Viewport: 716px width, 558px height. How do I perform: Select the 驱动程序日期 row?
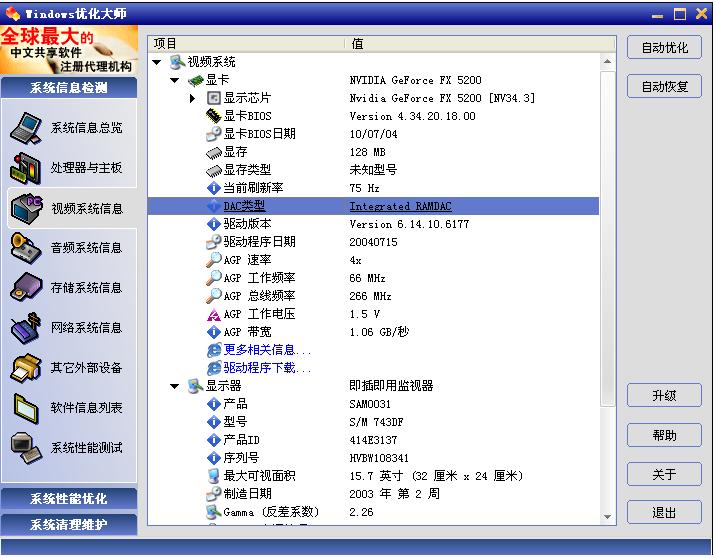point(373,242)
